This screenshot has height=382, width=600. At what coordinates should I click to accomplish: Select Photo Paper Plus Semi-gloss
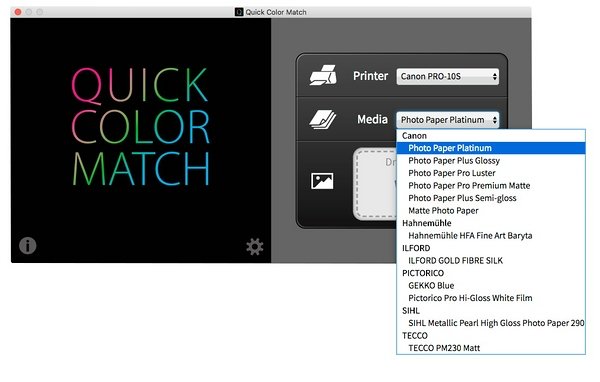tap(491, 198)
